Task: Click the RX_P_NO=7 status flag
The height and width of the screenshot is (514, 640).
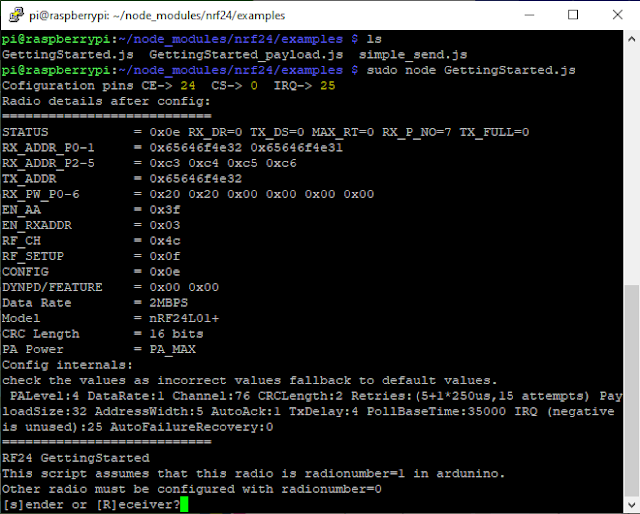Action: (x=417, y=132)
